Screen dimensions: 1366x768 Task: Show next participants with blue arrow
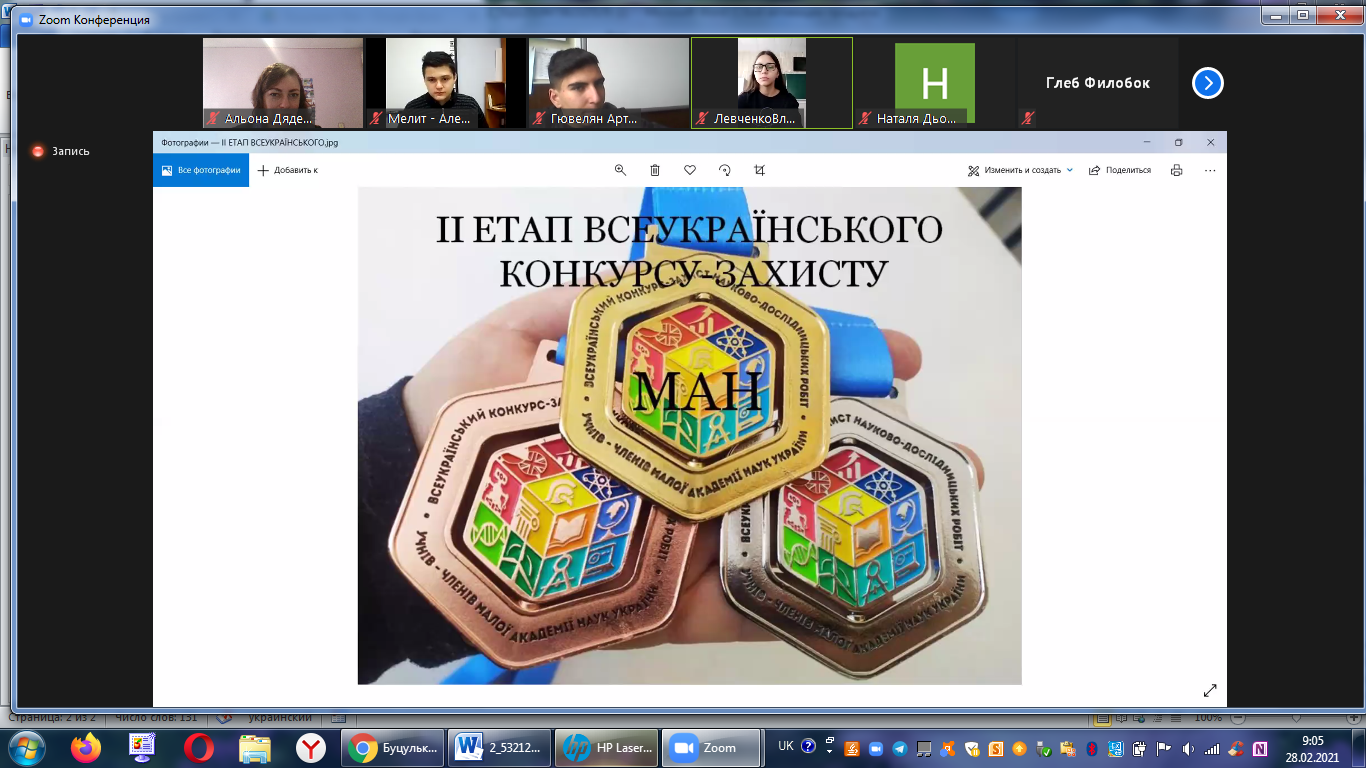[1208, 83]
